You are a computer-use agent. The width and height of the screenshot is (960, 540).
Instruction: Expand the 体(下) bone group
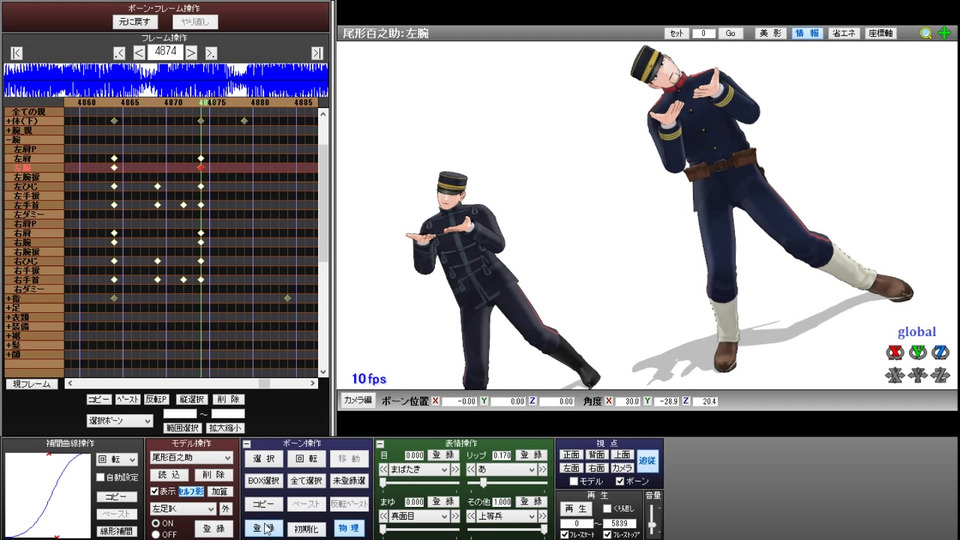[x=9, y=121]
